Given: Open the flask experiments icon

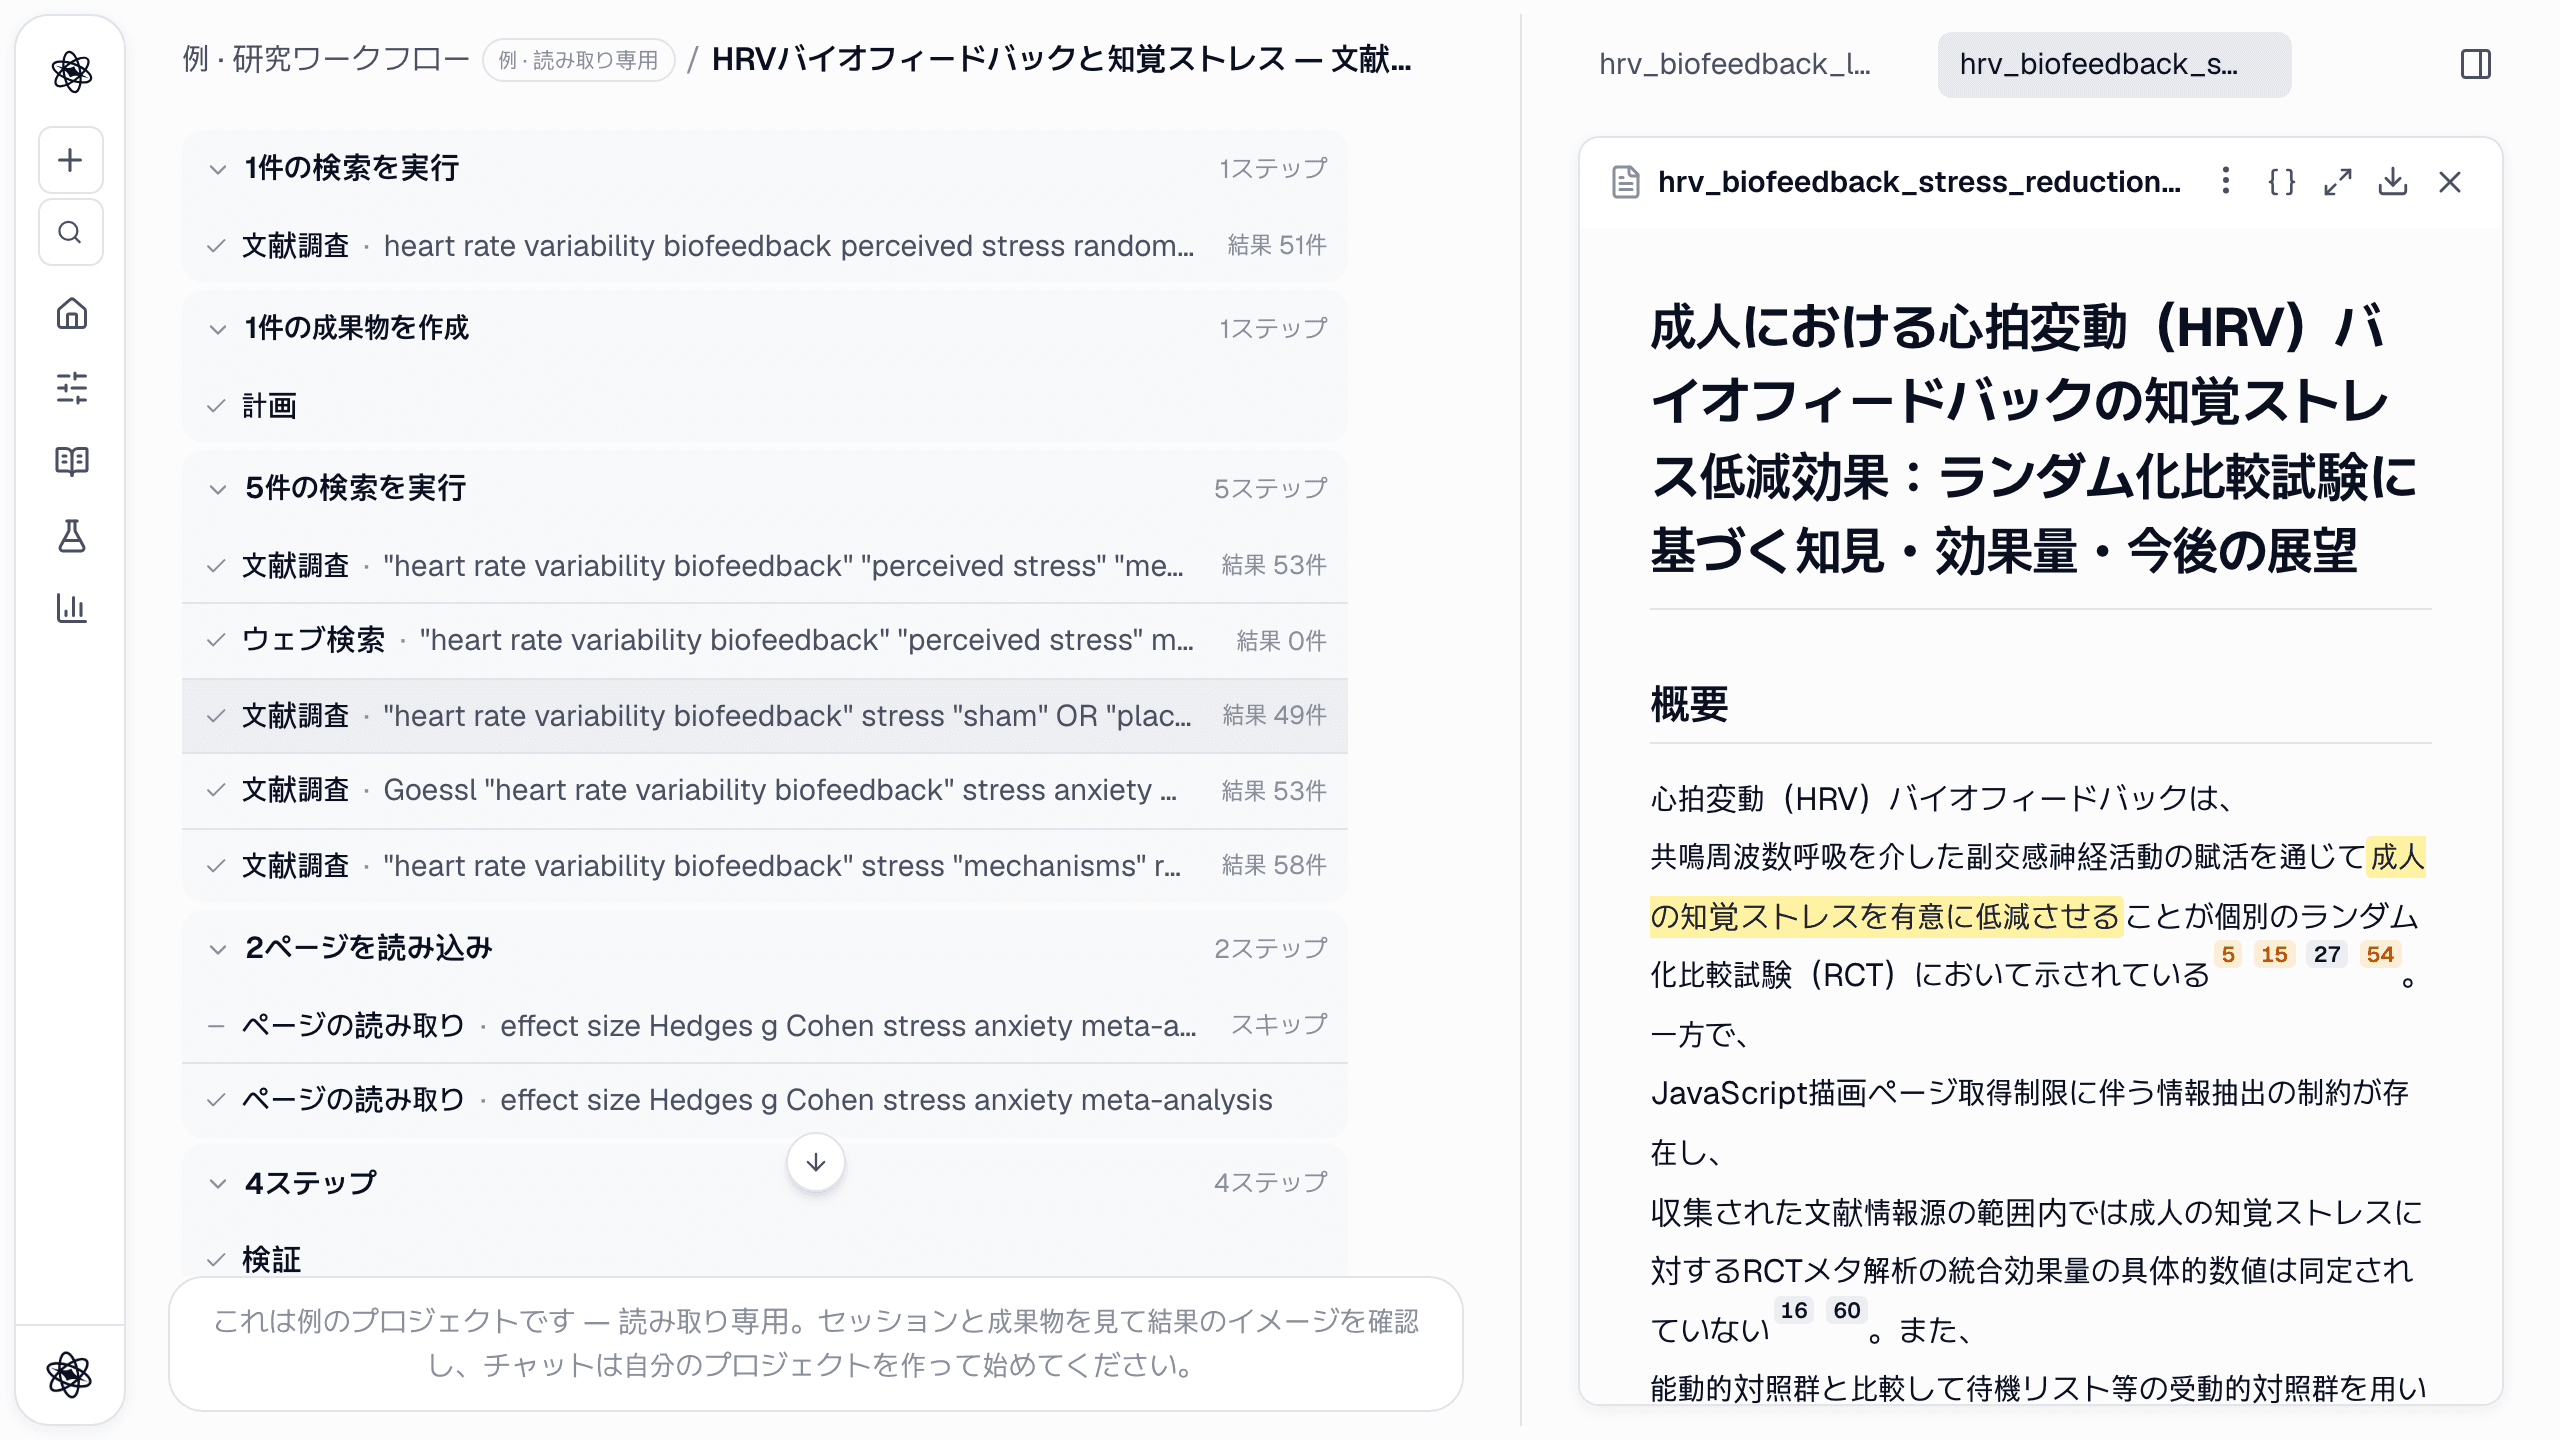Looking at the screenshot, I should tap(71, 536).
